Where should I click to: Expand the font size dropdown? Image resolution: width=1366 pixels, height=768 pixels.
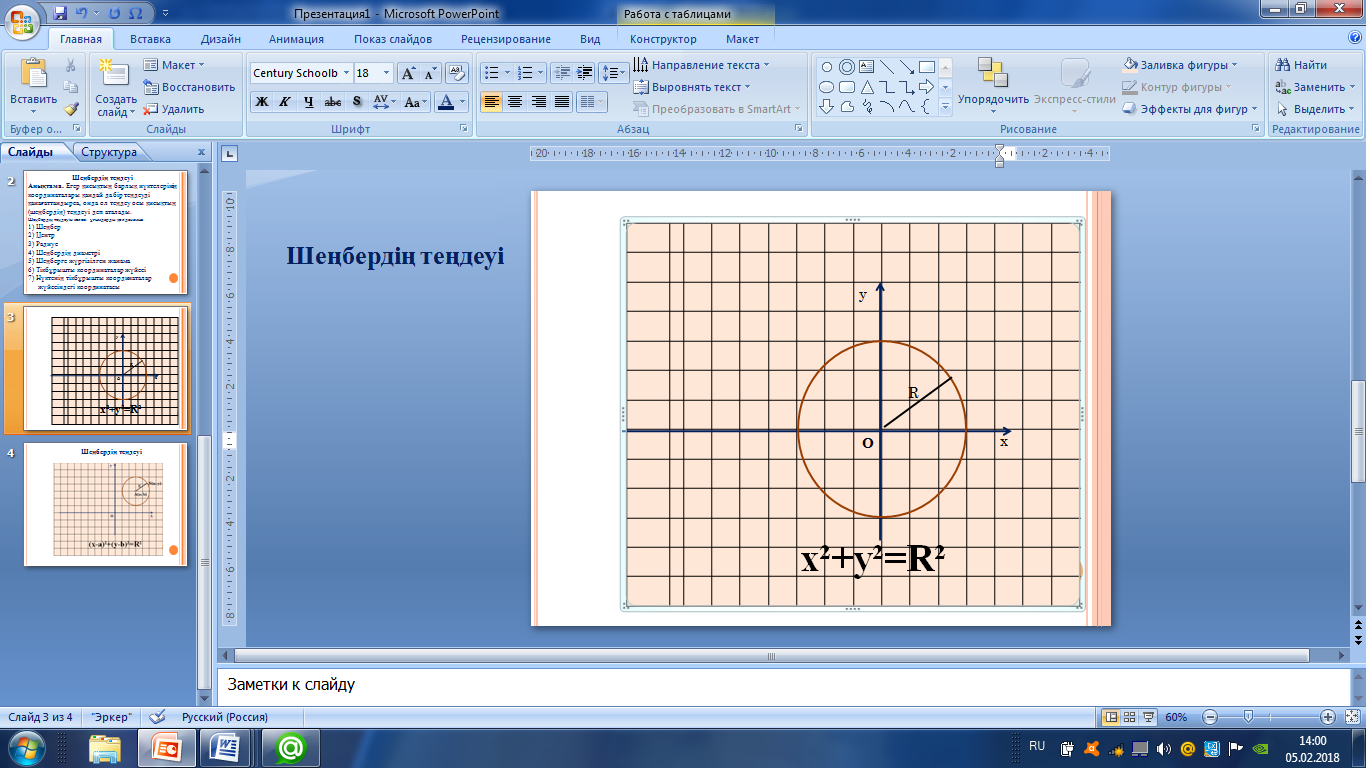[x=387, y=73]
